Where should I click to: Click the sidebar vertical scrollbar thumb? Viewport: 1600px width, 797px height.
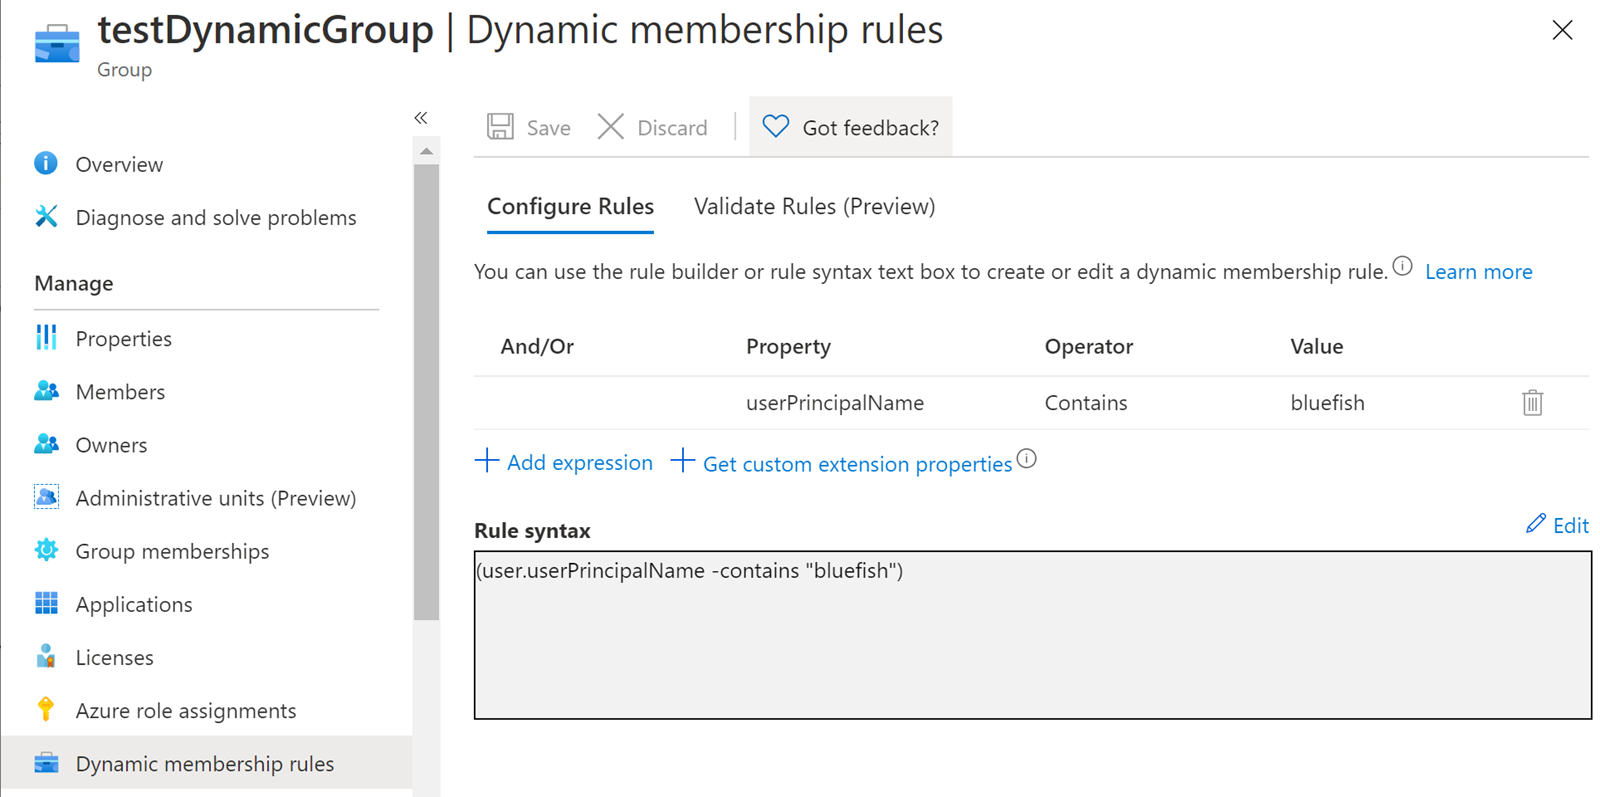click(427, 392)
